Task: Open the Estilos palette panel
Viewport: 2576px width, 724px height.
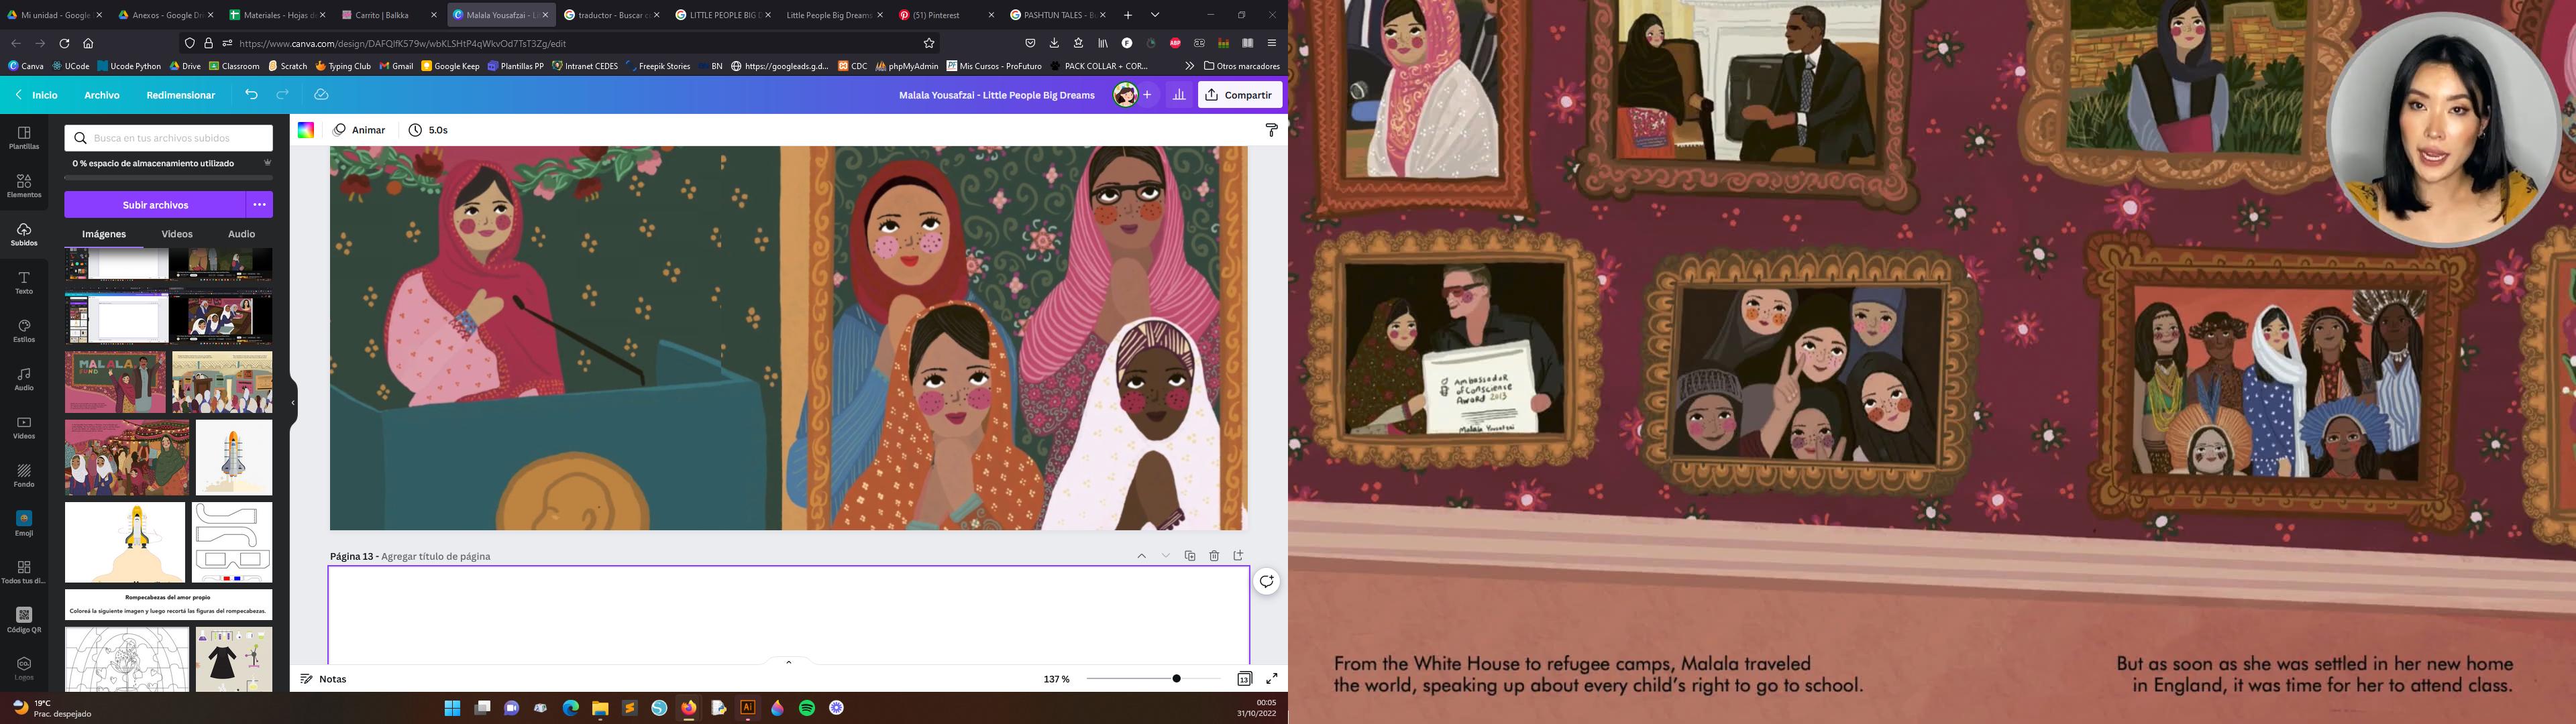Action: (24, 331)
